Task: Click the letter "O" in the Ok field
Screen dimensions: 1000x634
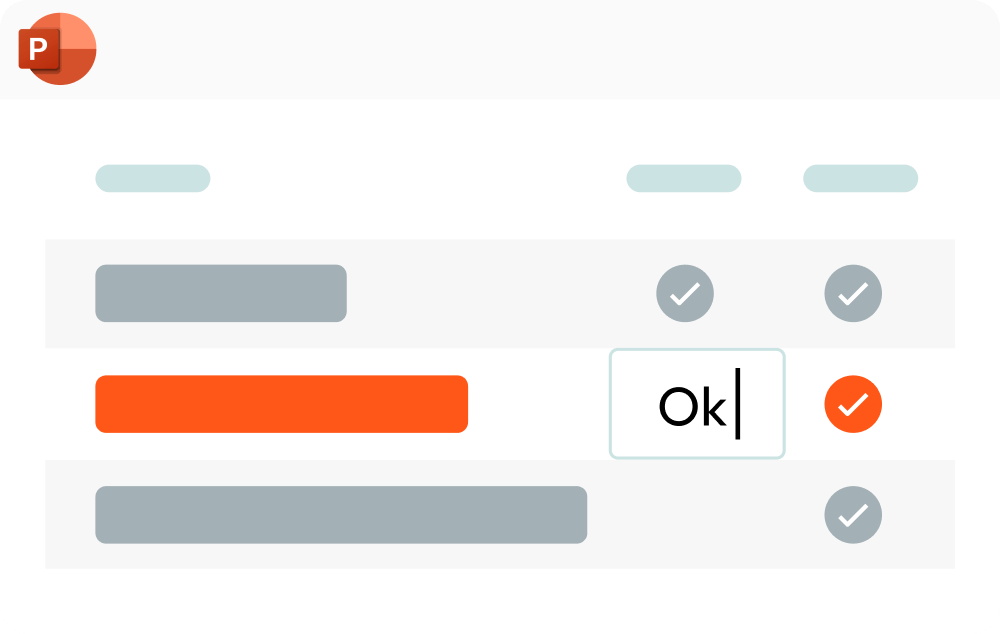Action: [677, 406]
